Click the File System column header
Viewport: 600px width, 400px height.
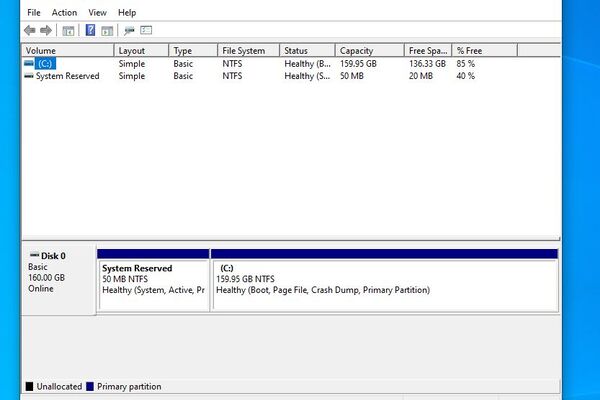click(x=247, y=50)
